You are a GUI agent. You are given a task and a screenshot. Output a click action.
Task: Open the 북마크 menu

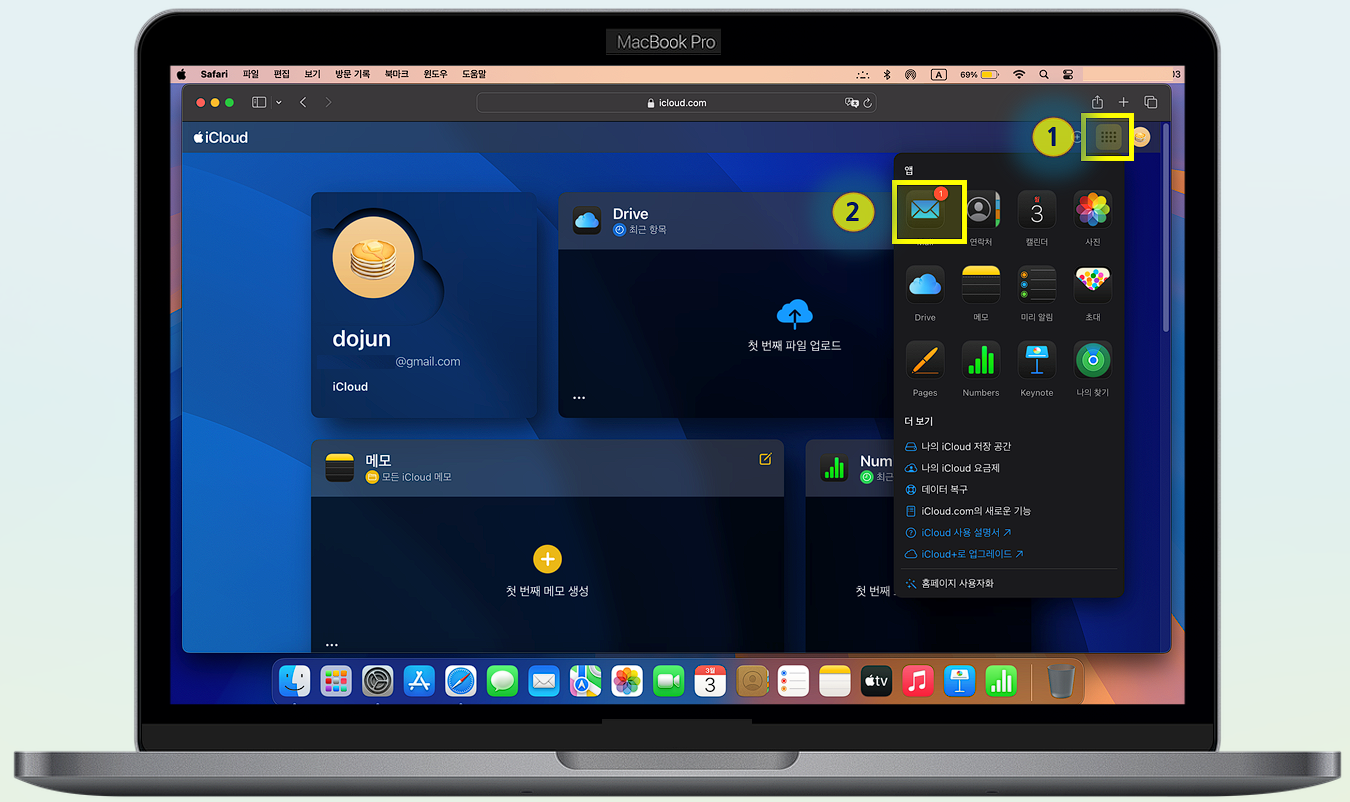click(x=396, y=74)
